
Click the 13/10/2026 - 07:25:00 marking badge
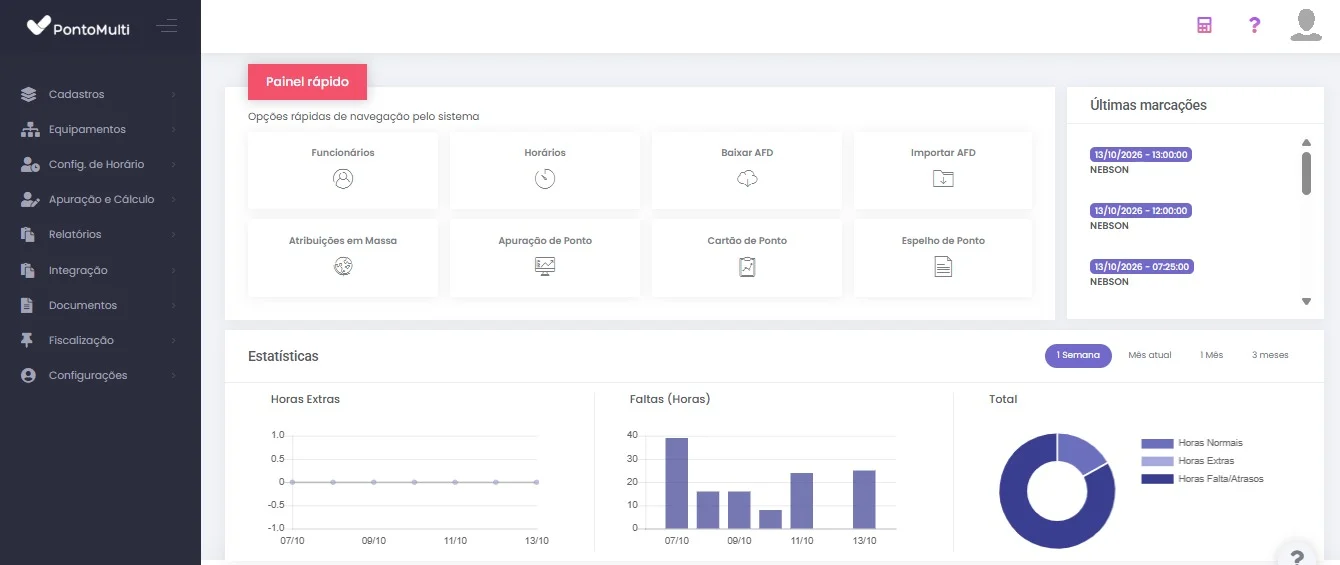(1140, 267)
